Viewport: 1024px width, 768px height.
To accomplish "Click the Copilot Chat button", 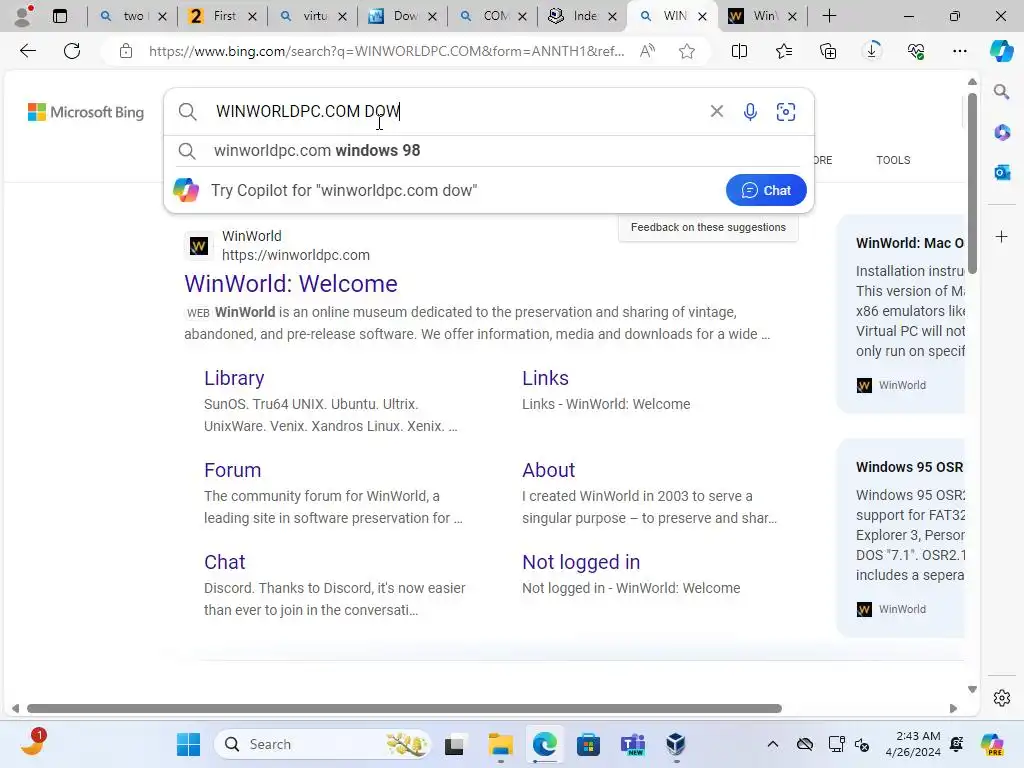I will tap(766, 190).
